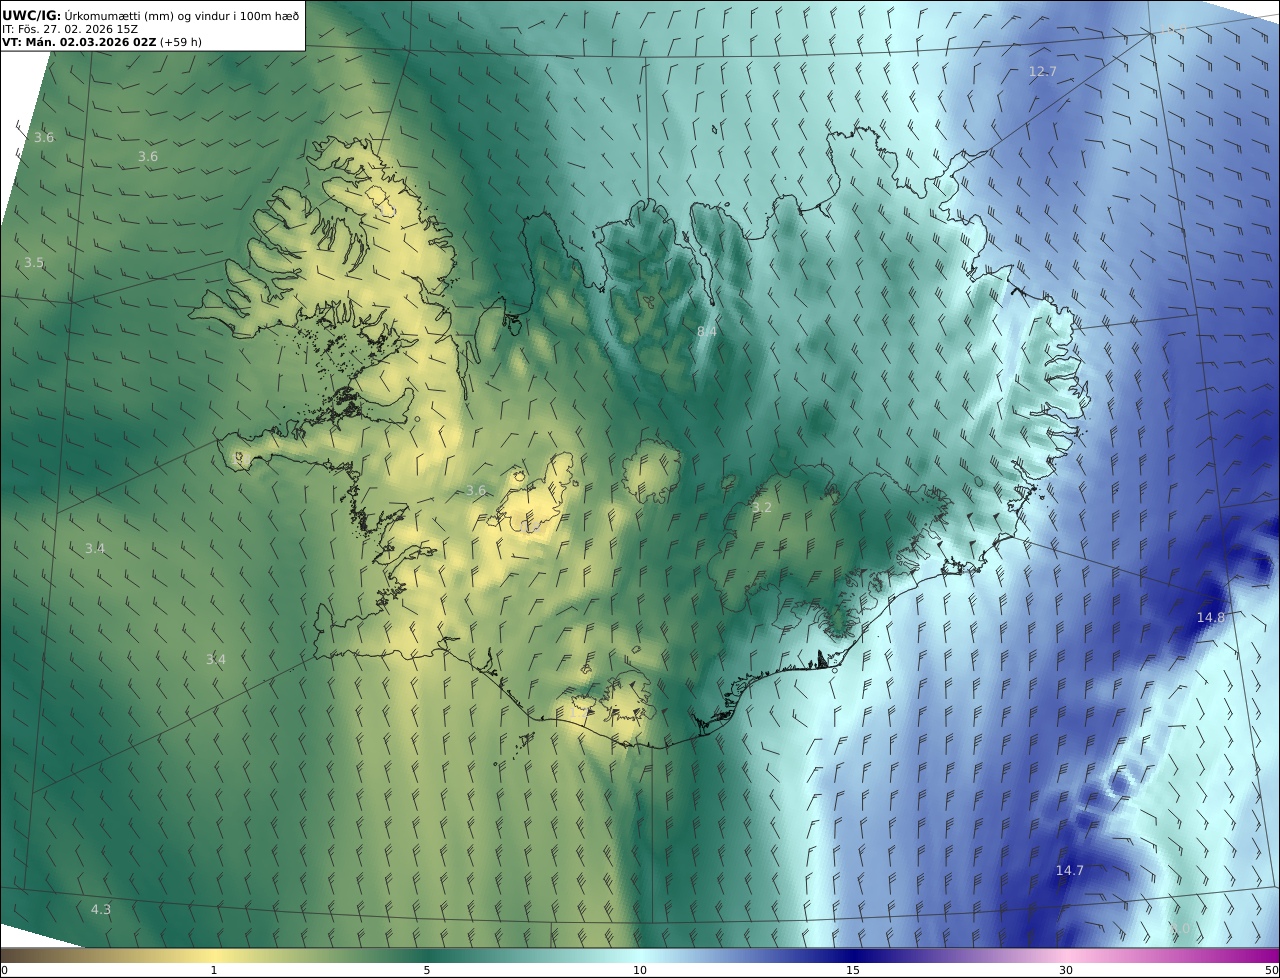Click the 3.2 value label on the glacier

762,508
